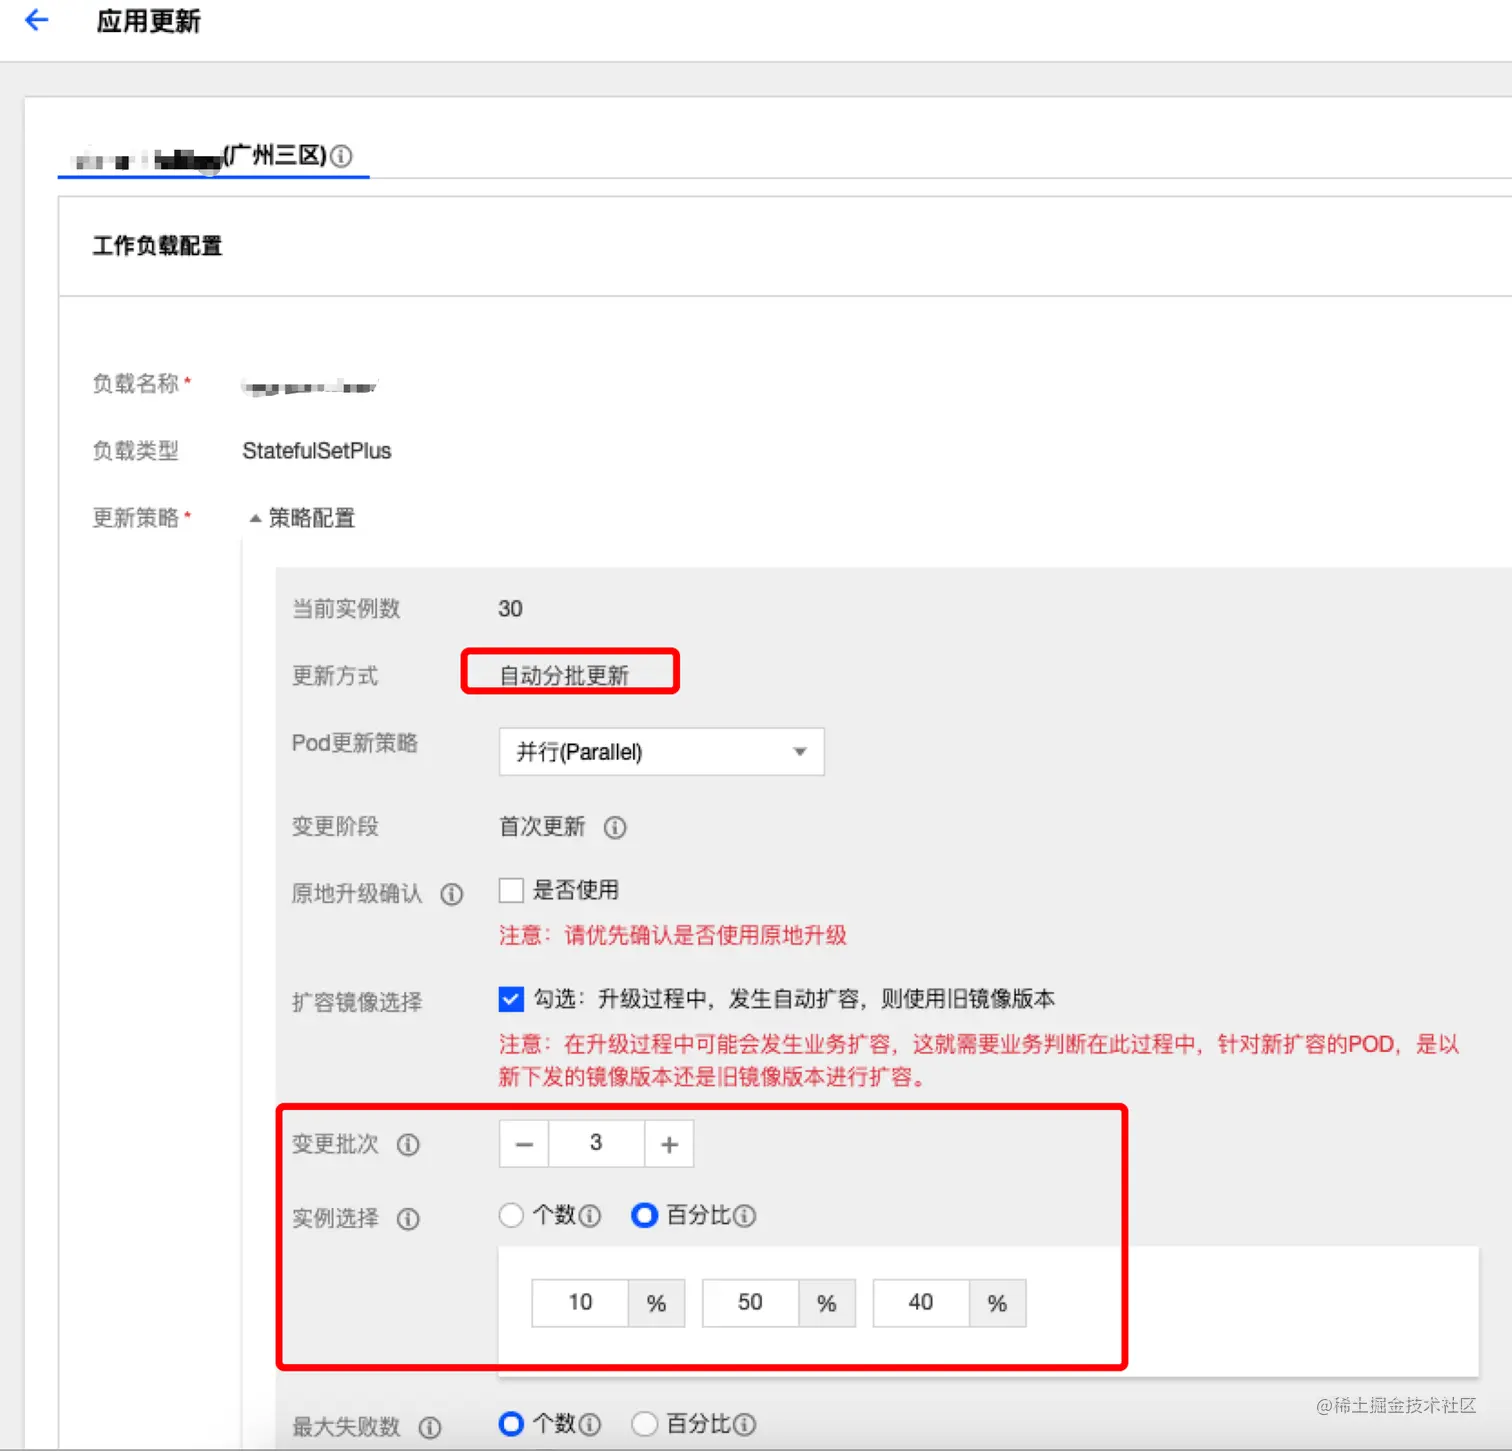
Task: Enable the 是否使用 in-place upgrade checkbox
Action: click(x=511, y=890)
